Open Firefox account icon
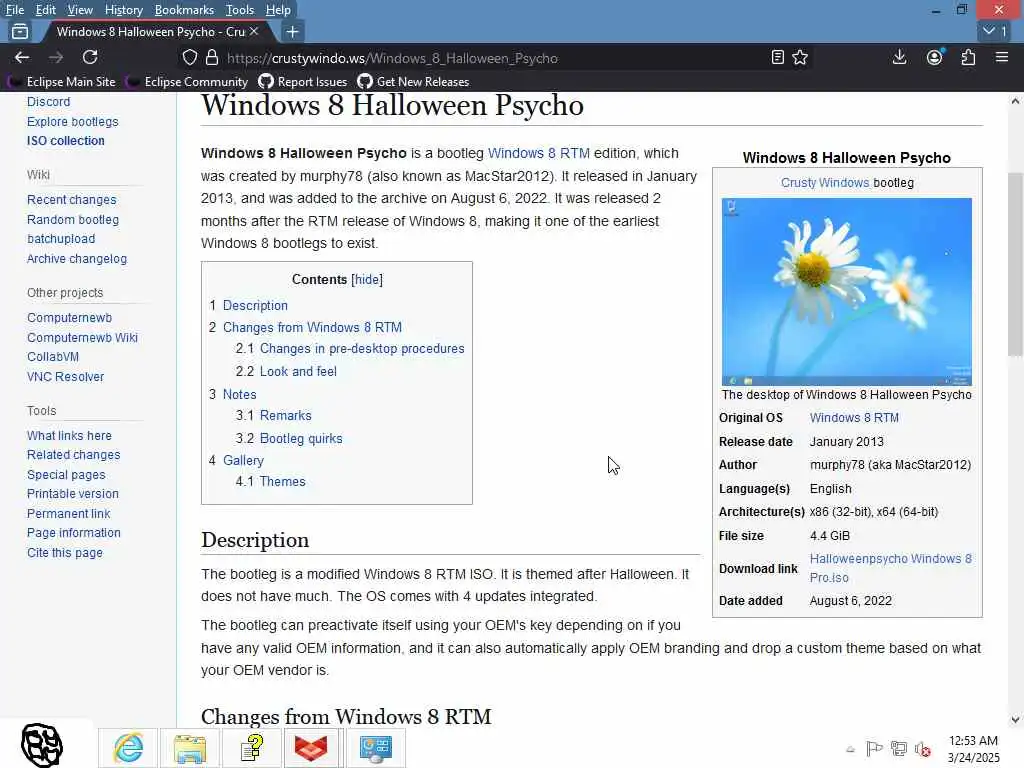 click(x=935, y=57)
